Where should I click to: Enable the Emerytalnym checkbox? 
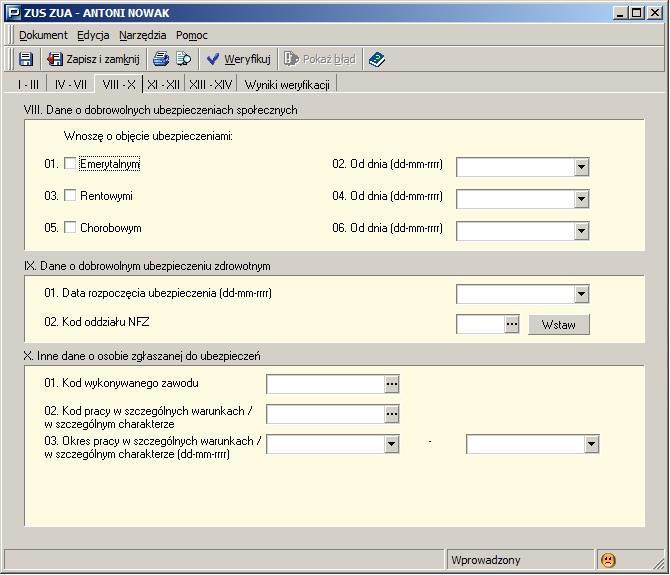[70, 164]
